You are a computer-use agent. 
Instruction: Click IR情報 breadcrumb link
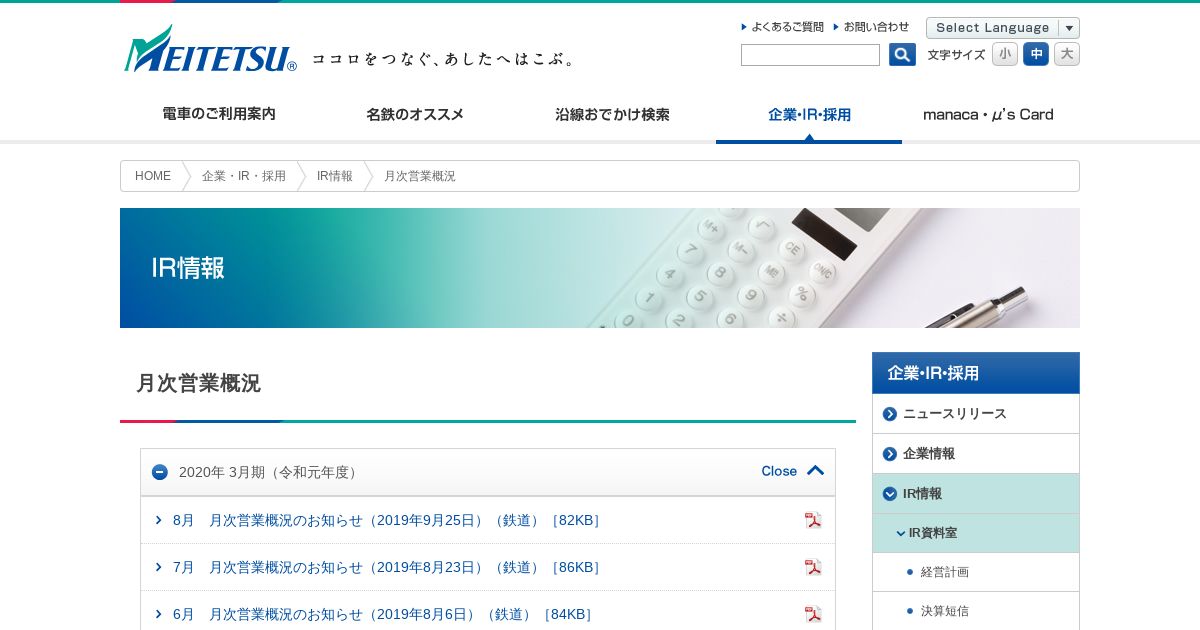pyautogui.click(x=335, y=176)
